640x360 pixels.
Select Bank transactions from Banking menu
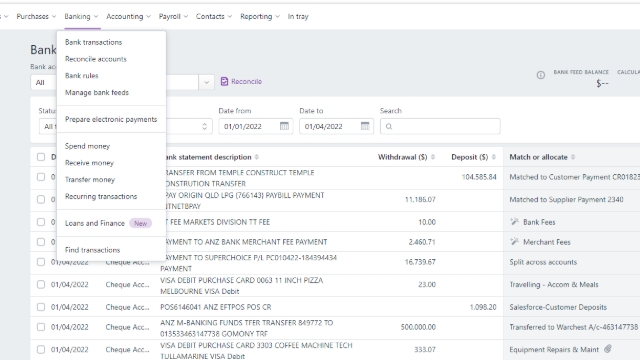tap(93, 42)
